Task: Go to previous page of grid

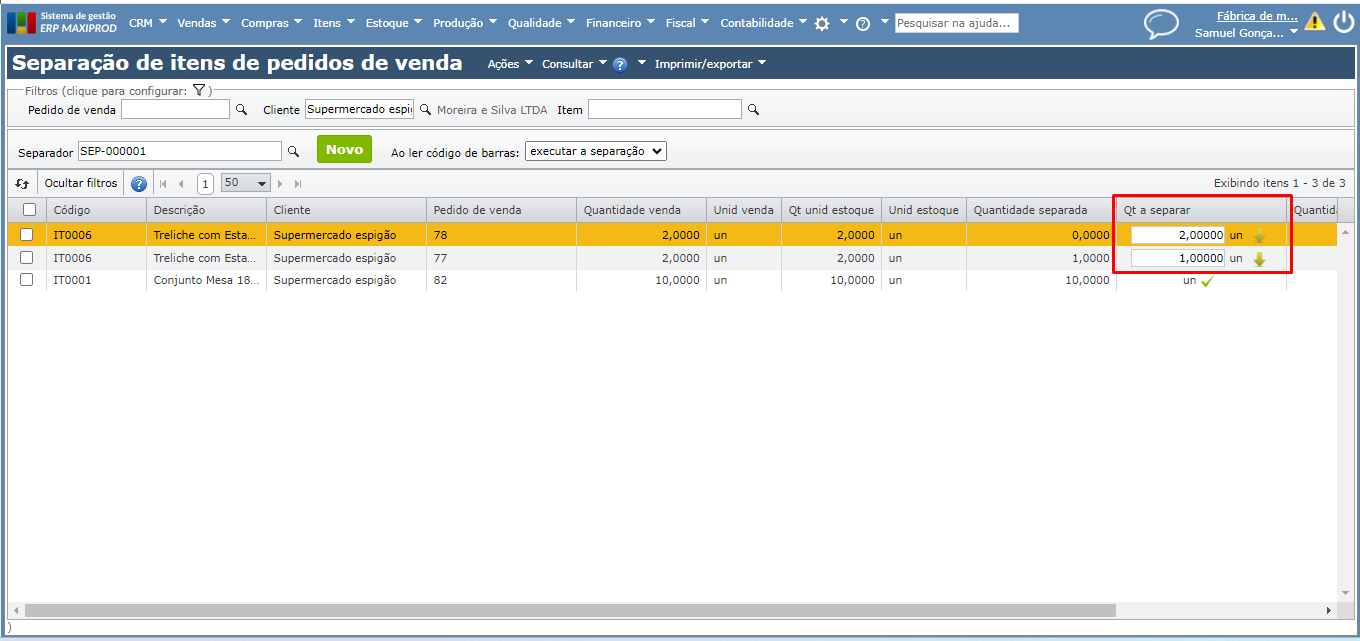Action: point(181,184)
